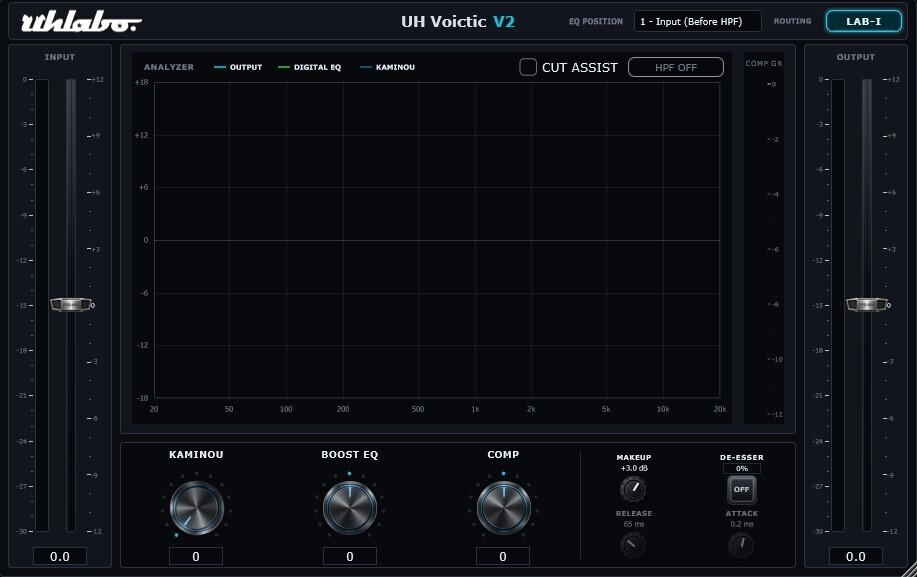Click the UH Voictic V2 title
Image resolution: width=917 pixels, height=577 pixels.
coord(457,22)
